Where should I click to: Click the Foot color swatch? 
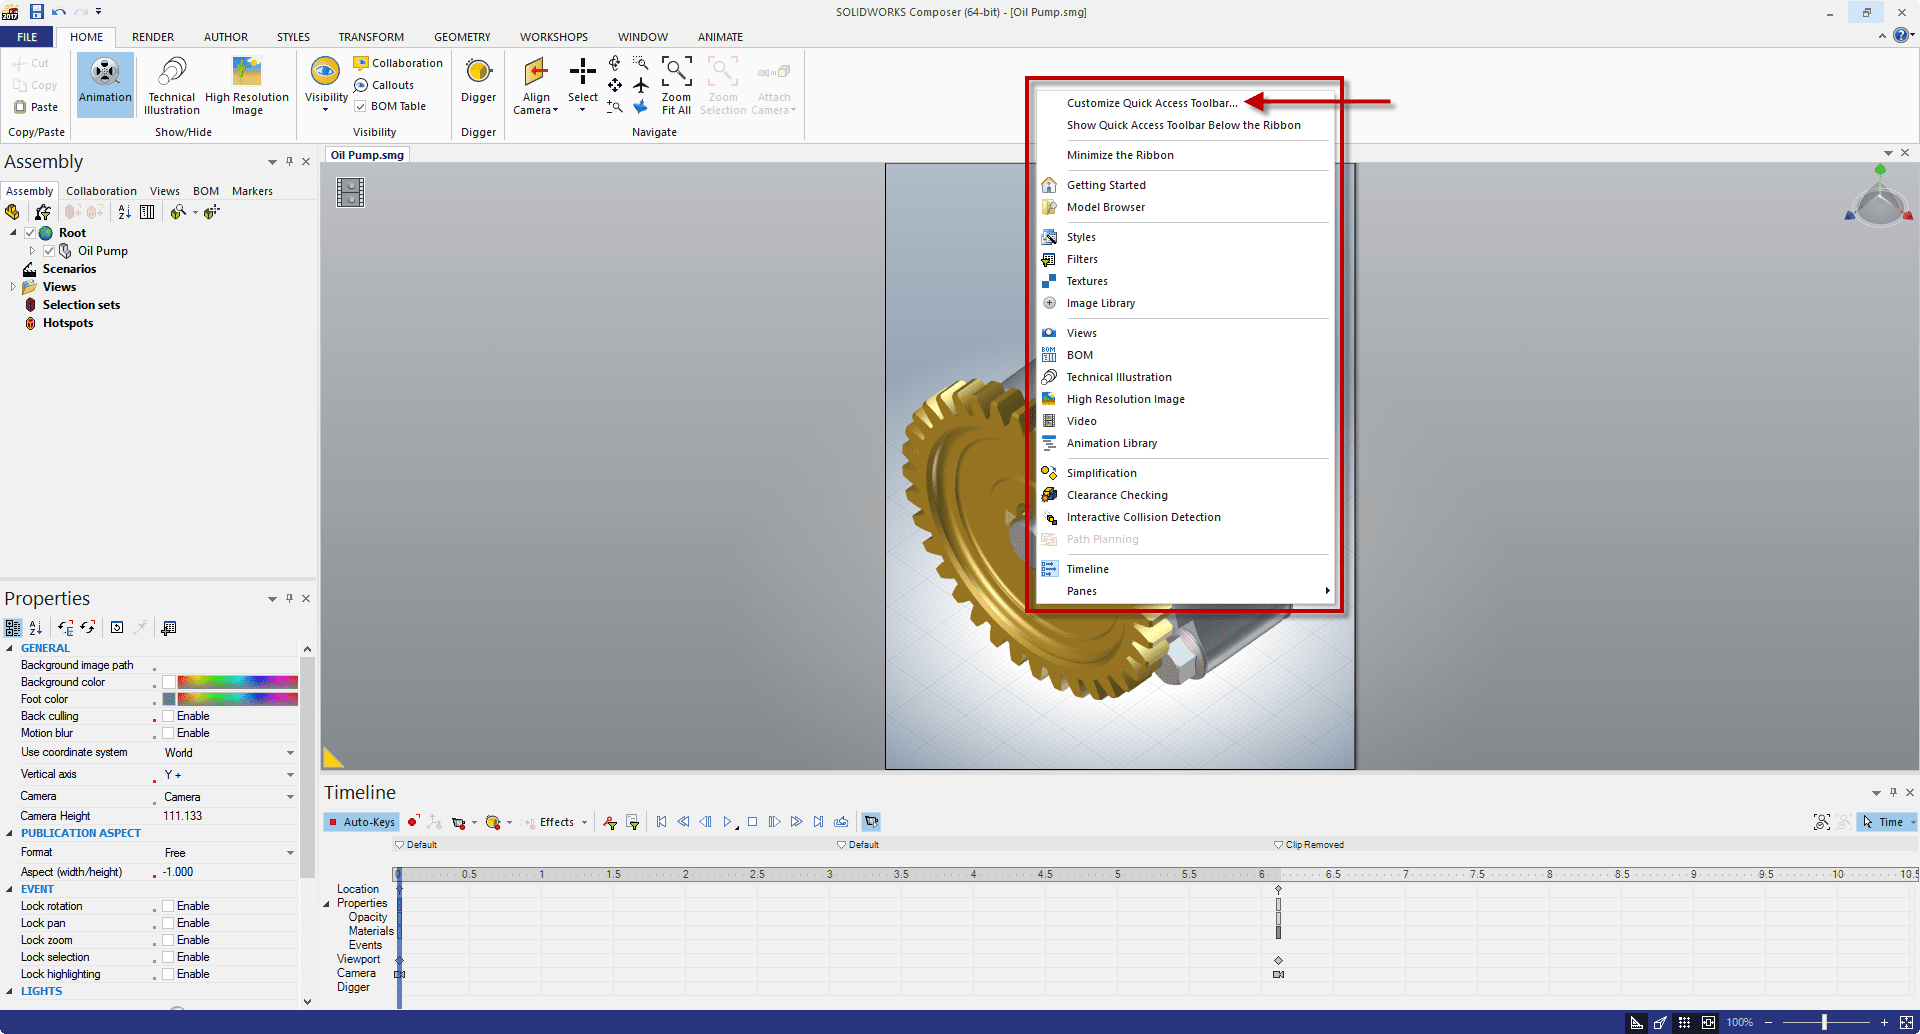coord(169,699)
